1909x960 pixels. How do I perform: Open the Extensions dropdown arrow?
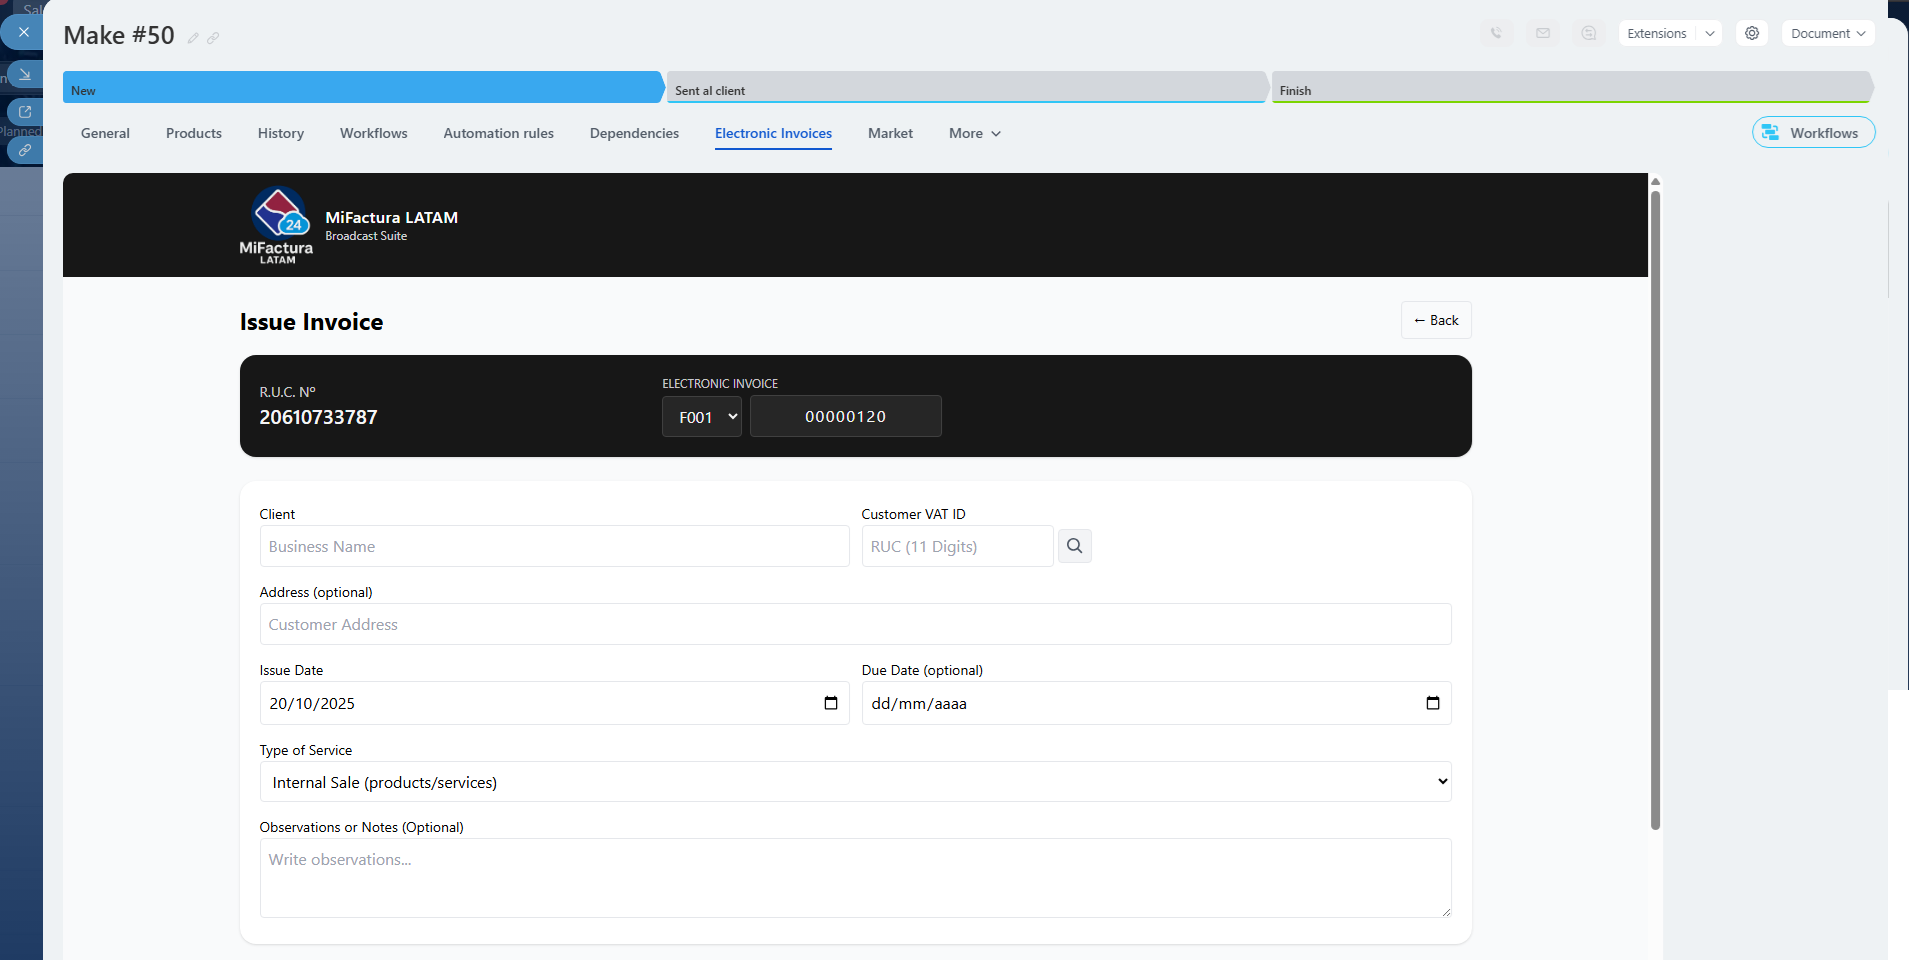(1710, 33)
